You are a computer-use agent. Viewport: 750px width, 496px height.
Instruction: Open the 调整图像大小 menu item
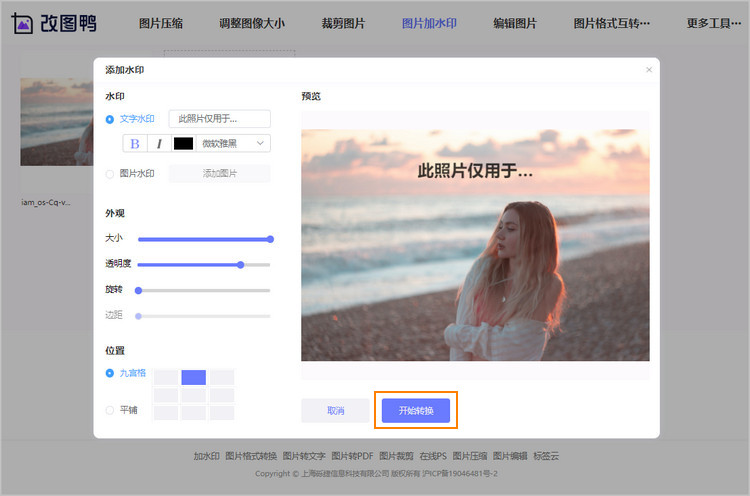pyautogui.click(x=252, y=23)
